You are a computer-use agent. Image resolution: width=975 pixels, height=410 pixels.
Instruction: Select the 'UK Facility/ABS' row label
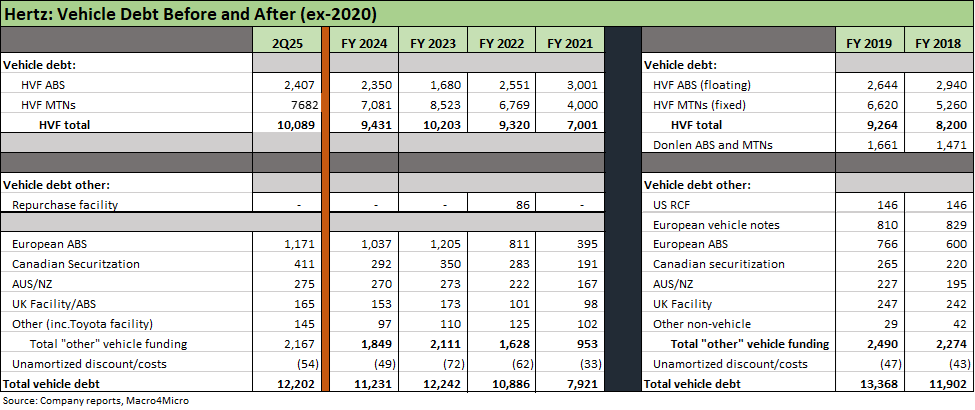[54, 304]
